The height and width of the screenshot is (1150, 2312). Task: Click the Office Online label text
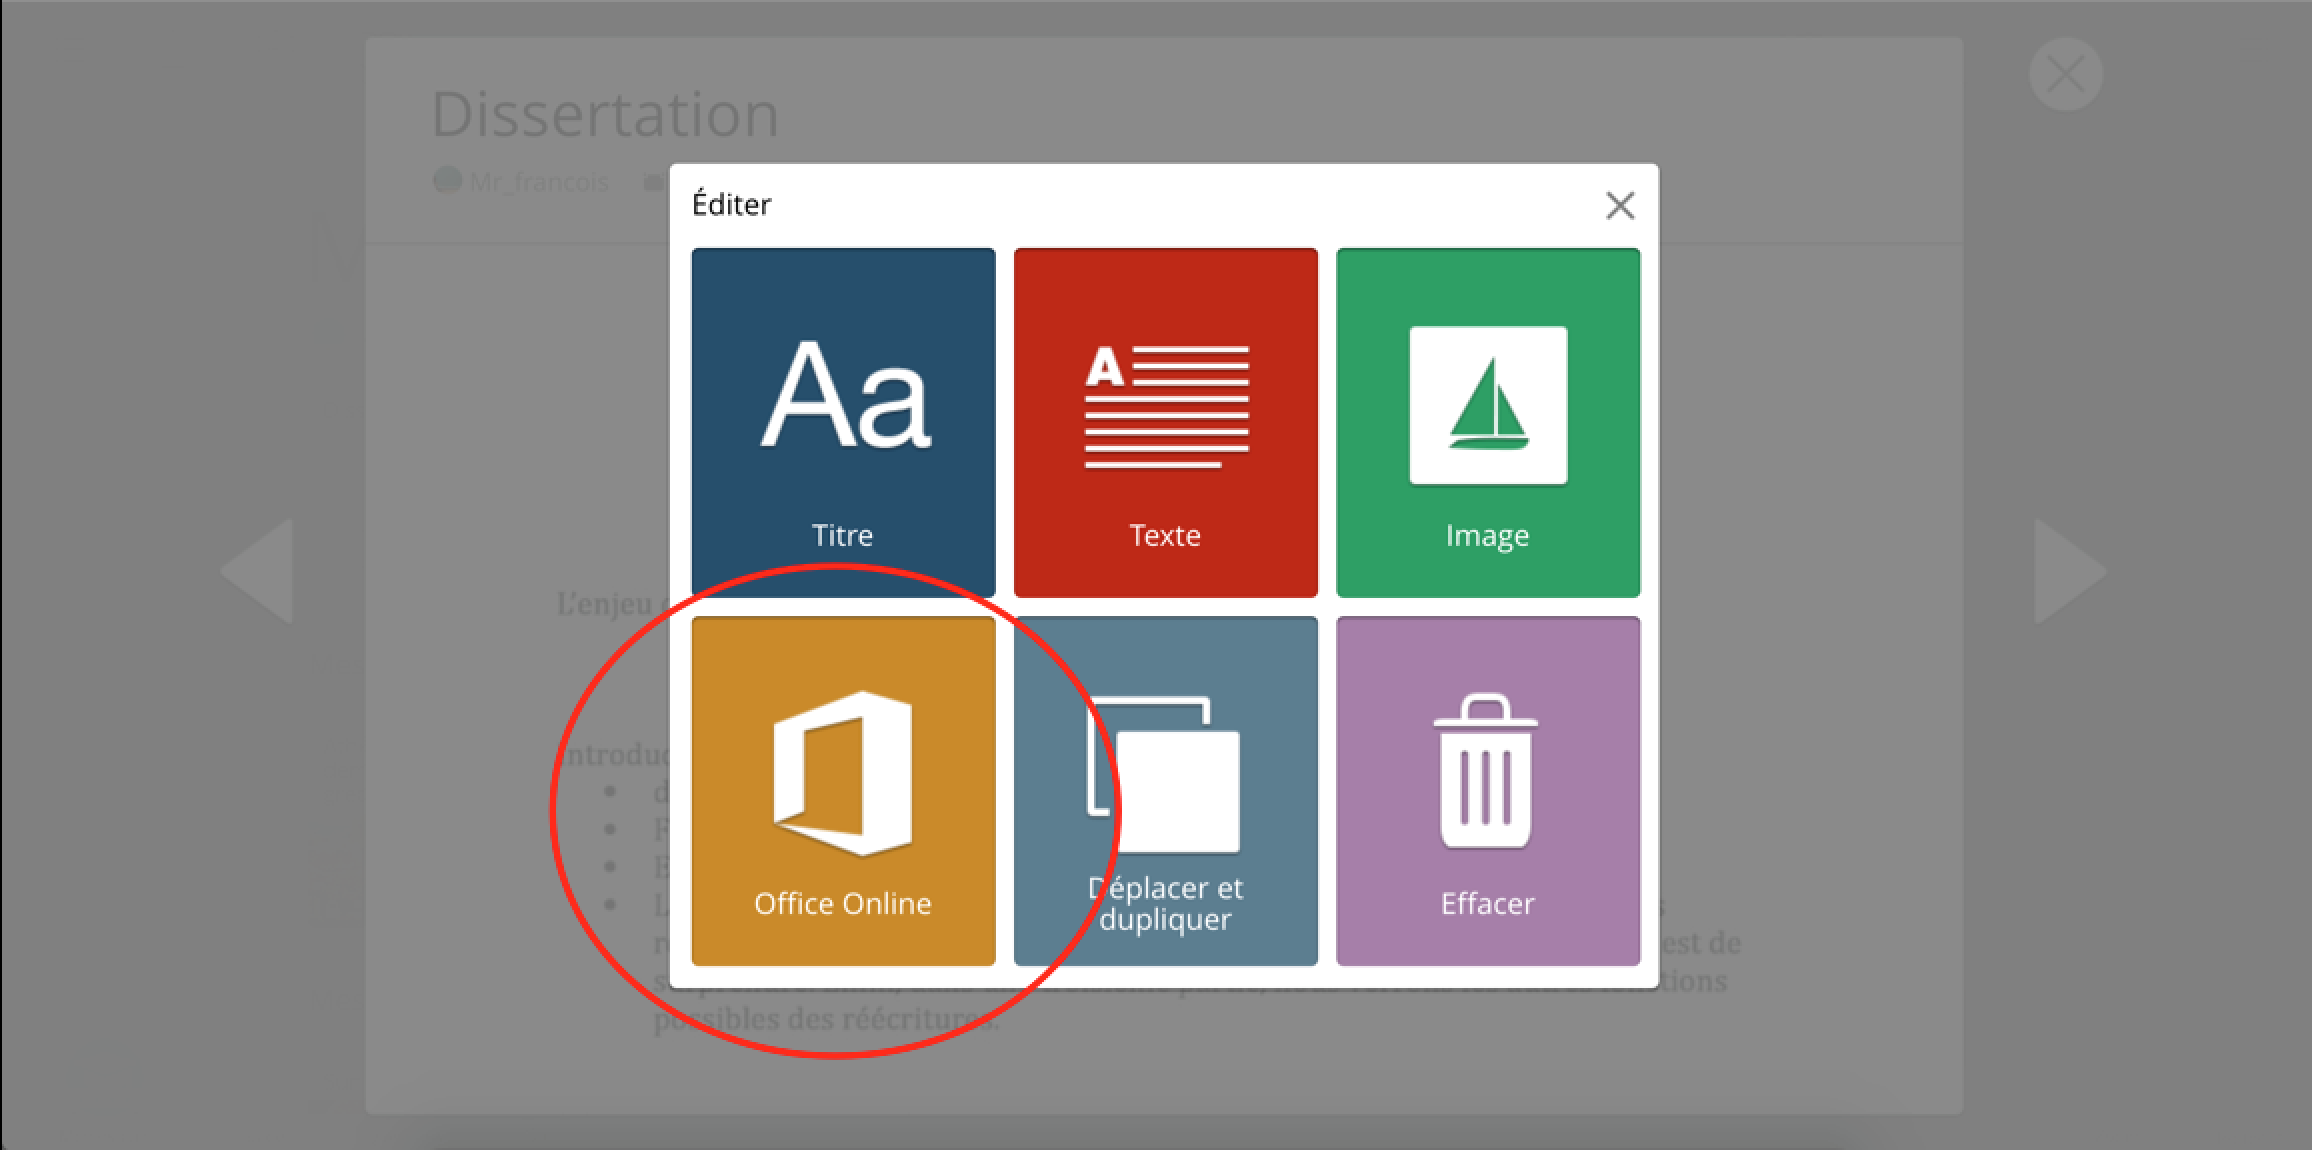[x=842, y=903]
